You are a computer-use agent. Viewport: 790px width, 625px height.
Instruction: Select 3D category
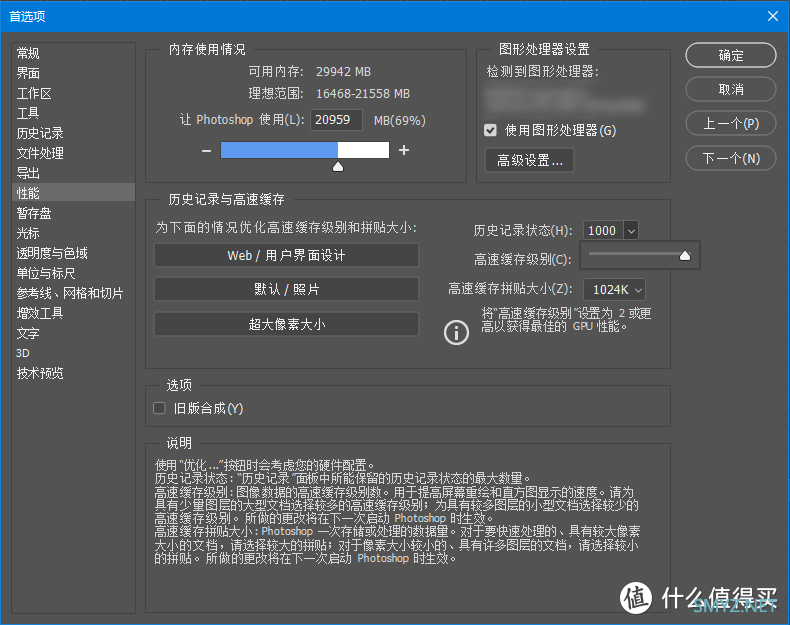[74, 353]
